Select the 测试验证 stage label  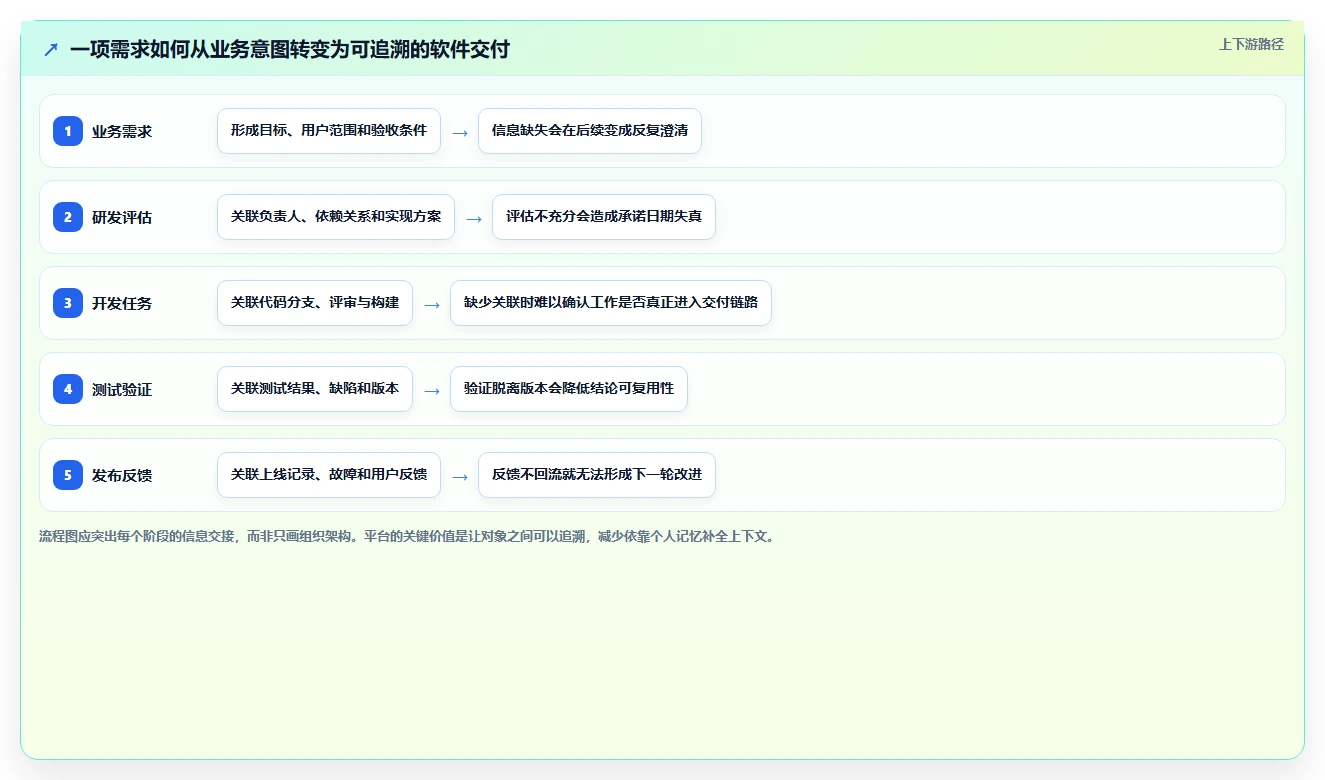tap(122, 389)
